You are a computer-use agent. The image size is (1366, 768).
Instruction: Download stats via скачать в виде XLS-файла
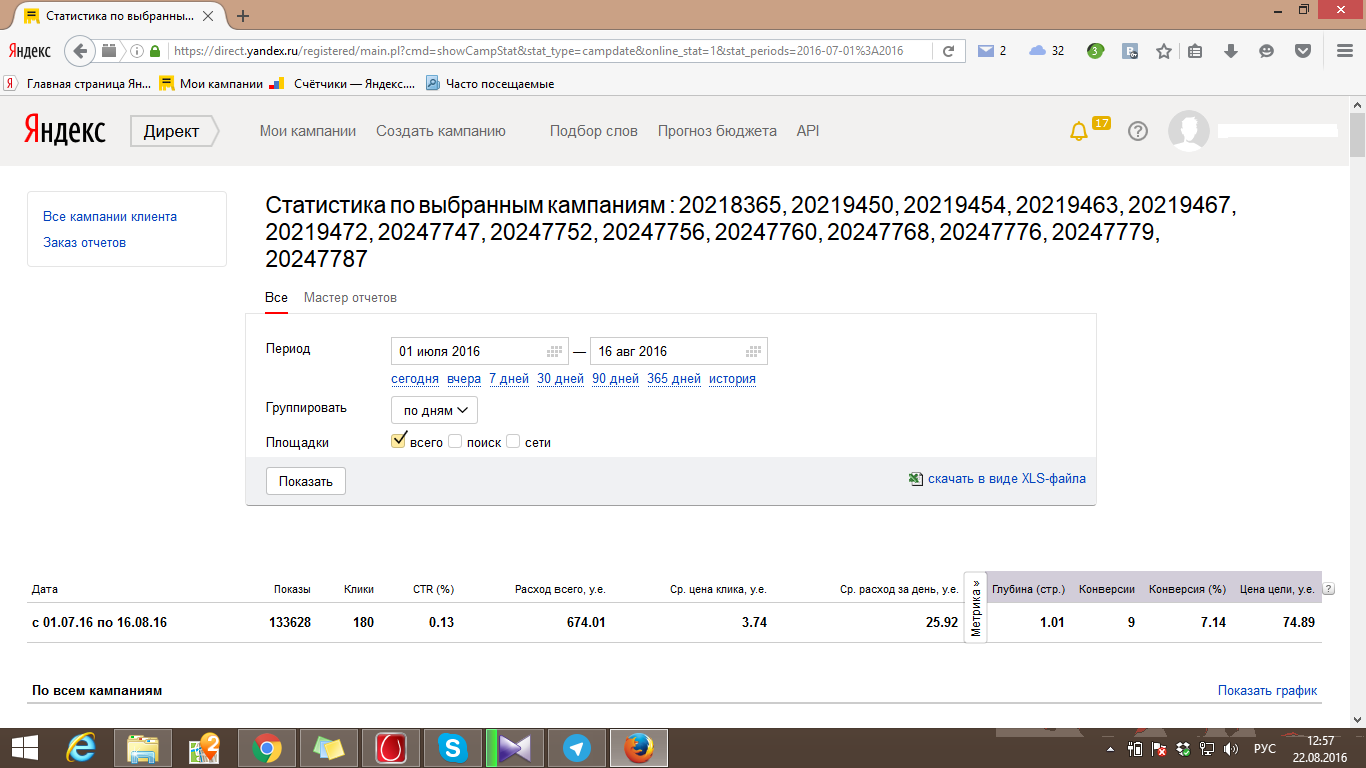click(x=1007, y=479)
